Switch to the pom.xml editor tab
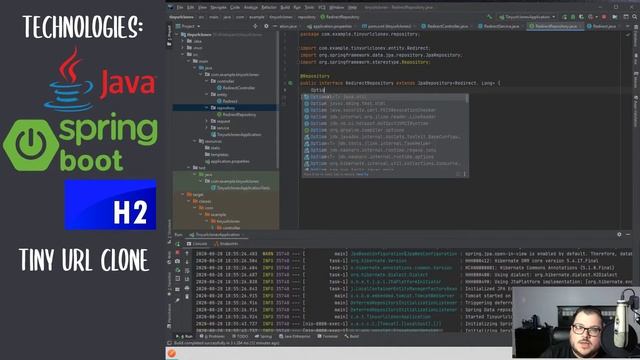 (388, 26)
